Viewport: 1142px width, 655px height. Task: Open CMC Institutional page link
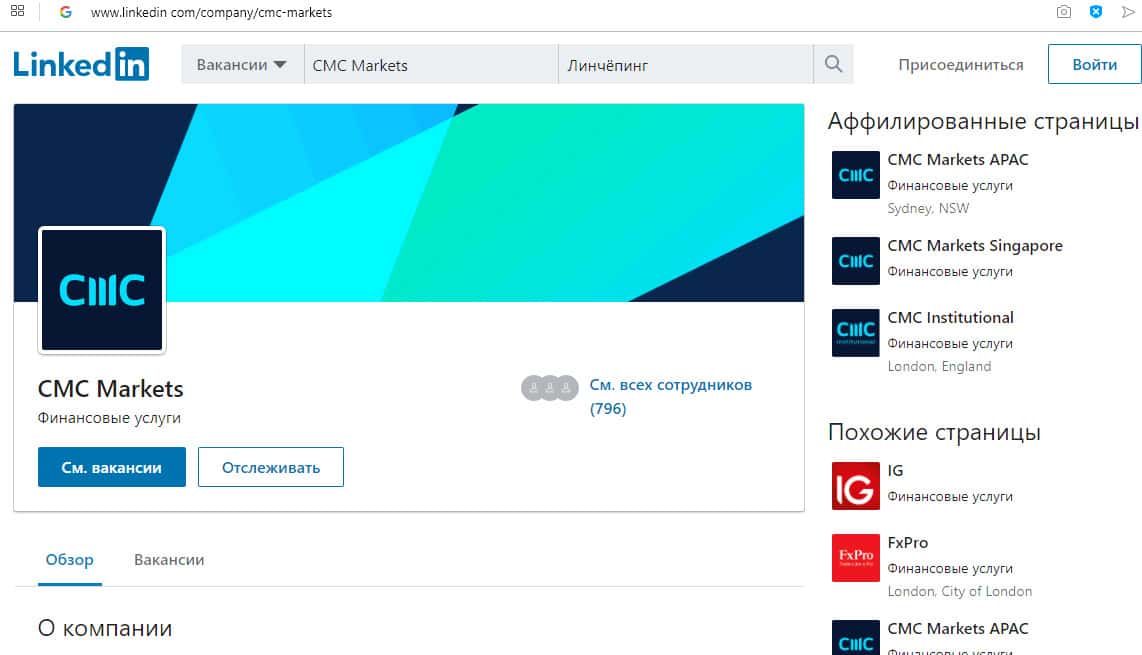click(950, 318)
